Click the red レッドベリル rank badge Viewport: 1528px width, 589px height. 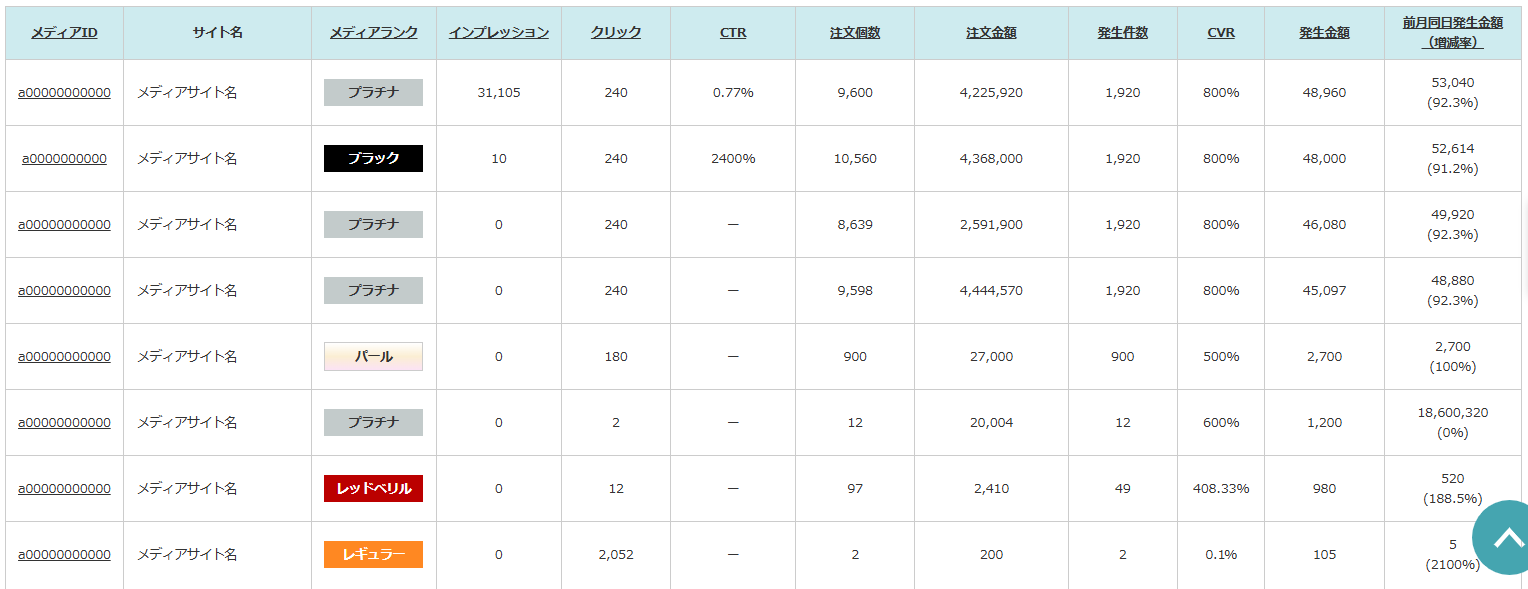pyautogui.click(x=373, y=489)
